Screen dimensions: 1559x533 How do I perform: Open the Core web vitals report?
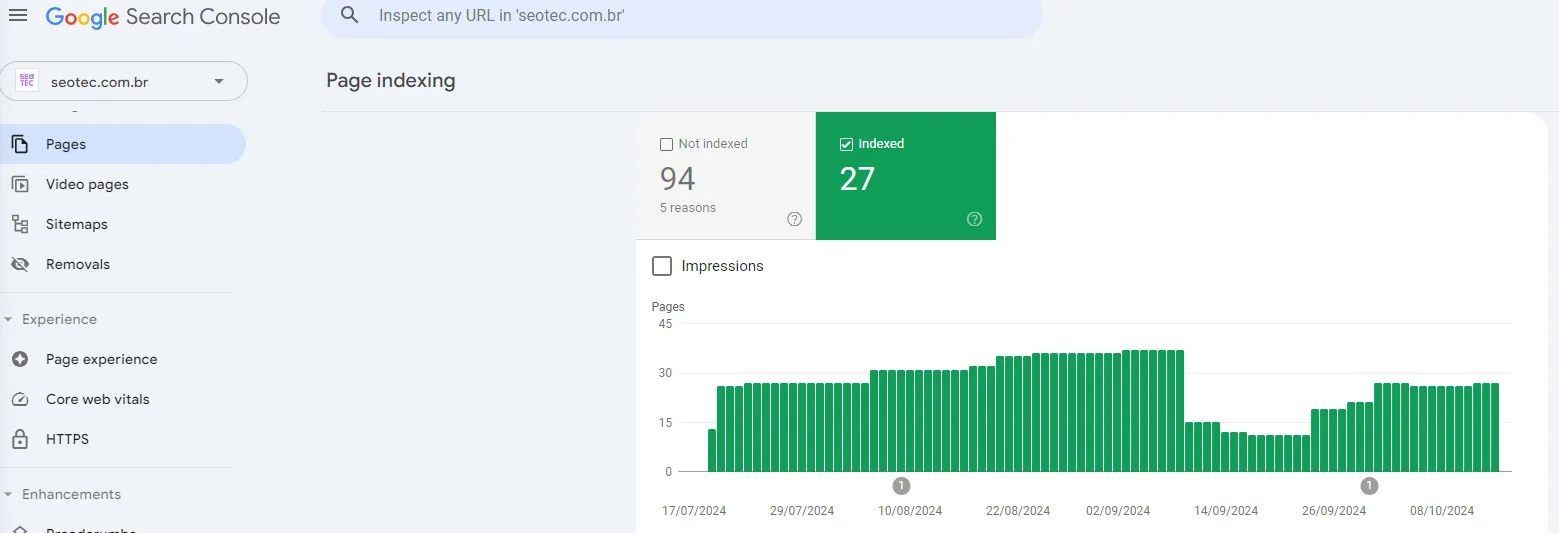[x=123, y=399]
